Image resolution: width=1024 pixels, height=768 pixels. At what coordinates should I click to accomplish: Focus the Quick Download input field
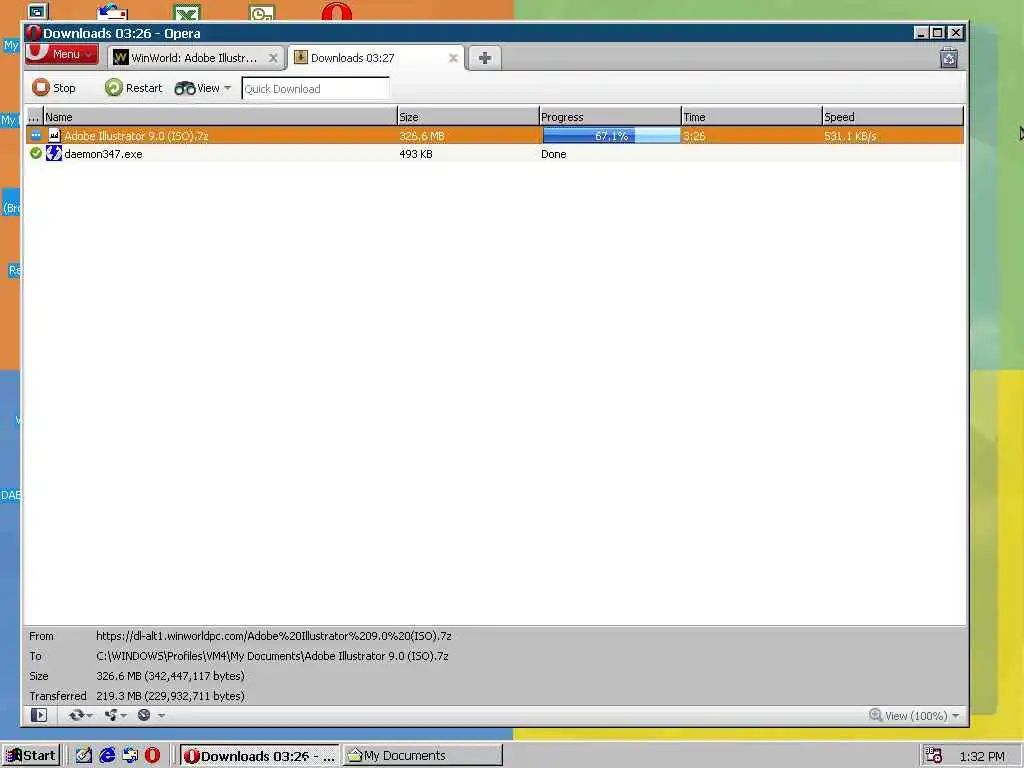[x=315, y=88]
